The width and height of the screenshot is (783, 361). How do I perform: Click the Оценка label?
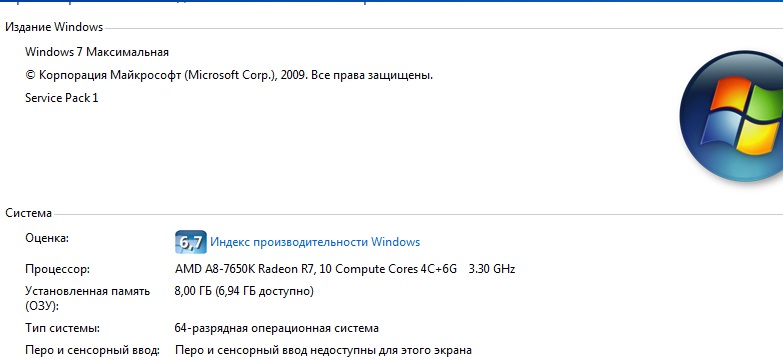(x=47, y=238)
